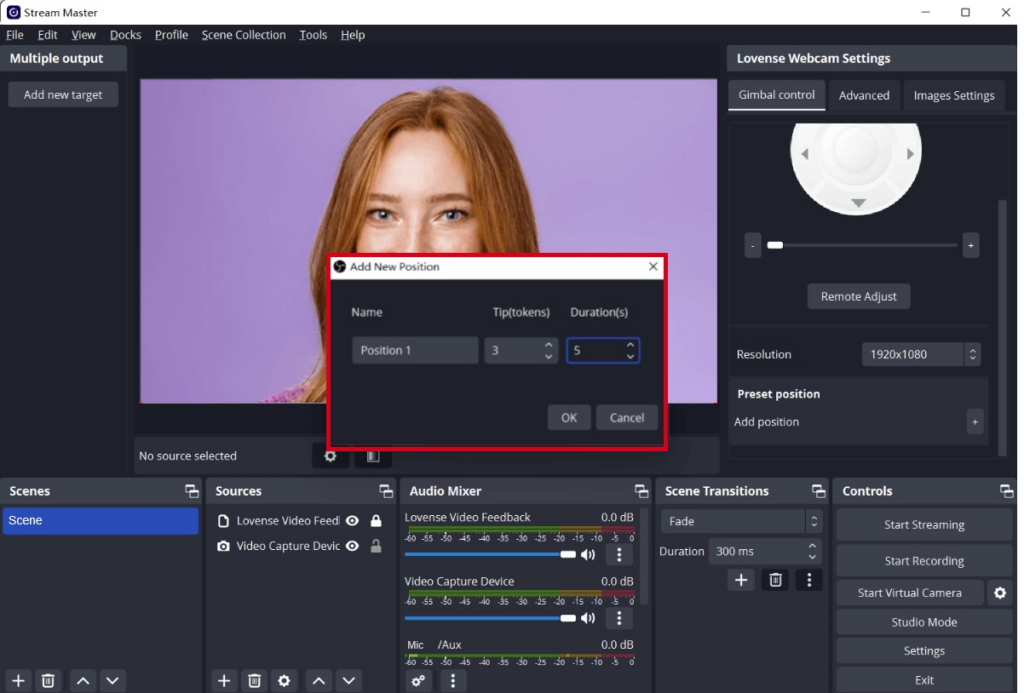Mute the Lovense Video Feedback audio
Image resolution: width=1024 pixels, height=693 pixels.
click(x=588, y=554)
